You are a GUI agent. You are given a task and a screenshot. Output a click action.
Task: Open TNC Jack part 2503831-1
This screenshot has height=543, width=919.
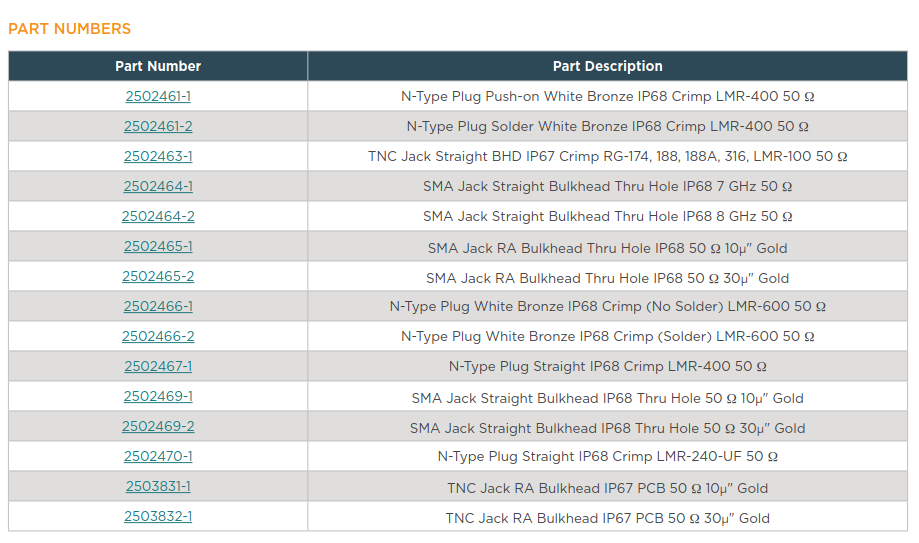[x=158, y=486]
